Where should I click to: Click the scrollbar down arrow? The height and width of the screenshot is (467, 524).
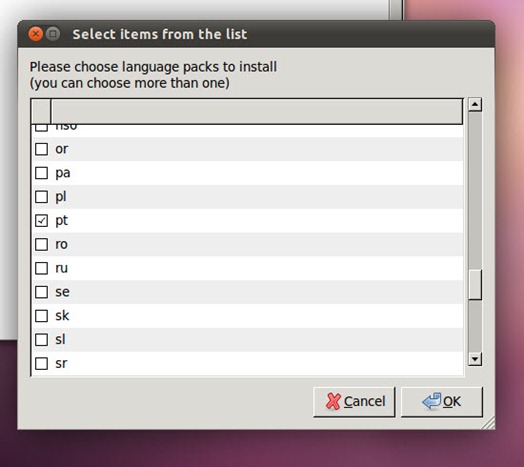[x=475, y=359]
